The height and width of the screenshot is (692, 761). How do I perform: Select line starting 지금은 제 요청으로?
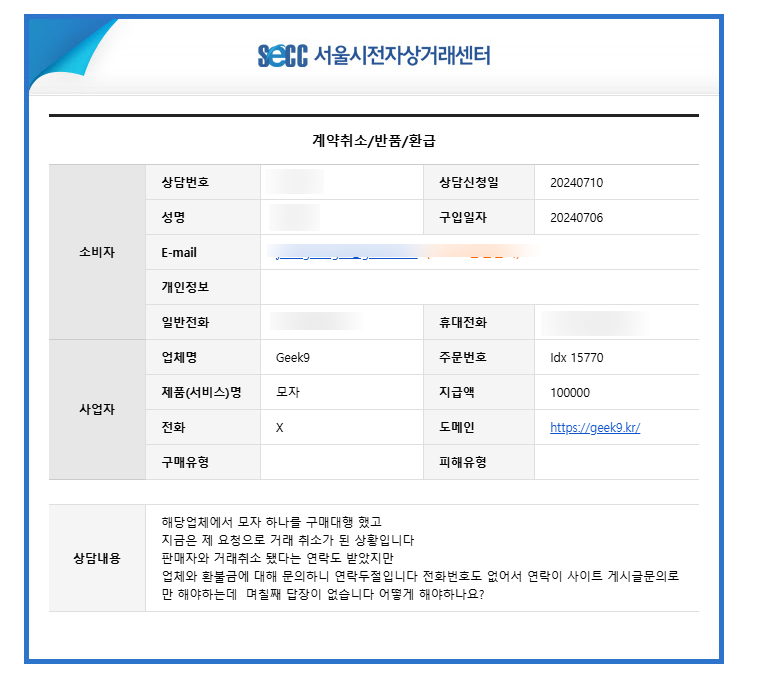288,540
